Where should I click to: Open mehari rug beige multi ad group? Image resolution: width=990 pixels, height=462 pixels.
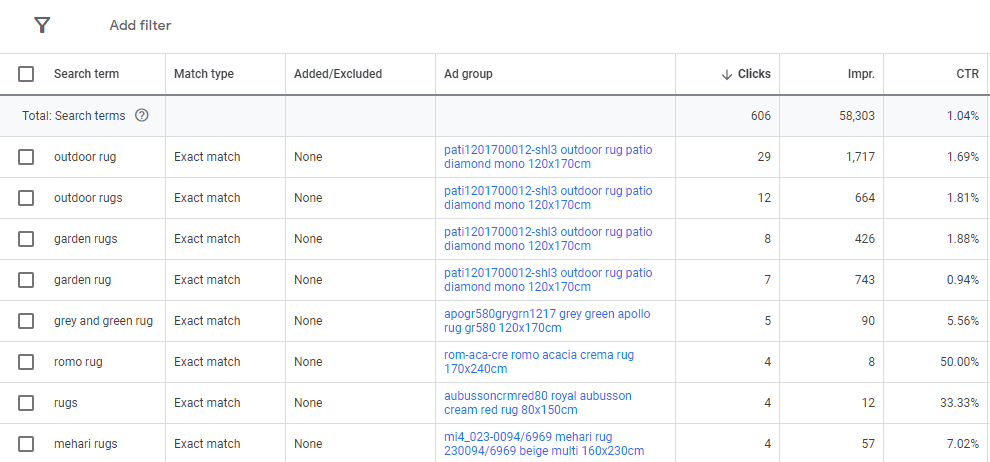[x=543, y=444]
